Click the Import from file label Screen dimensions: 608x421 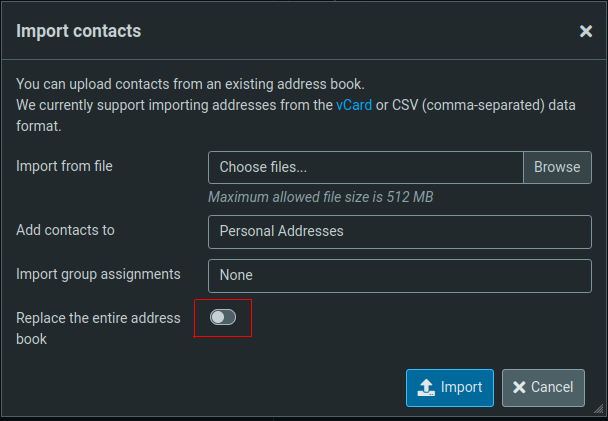coord(64,166)
